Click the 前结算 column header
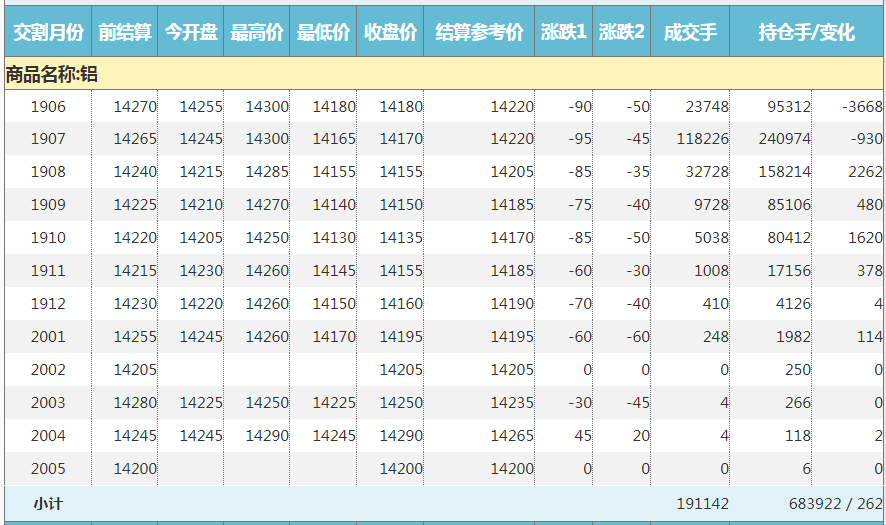Viewport: 886px width, 525px height. tap(125, 32)
